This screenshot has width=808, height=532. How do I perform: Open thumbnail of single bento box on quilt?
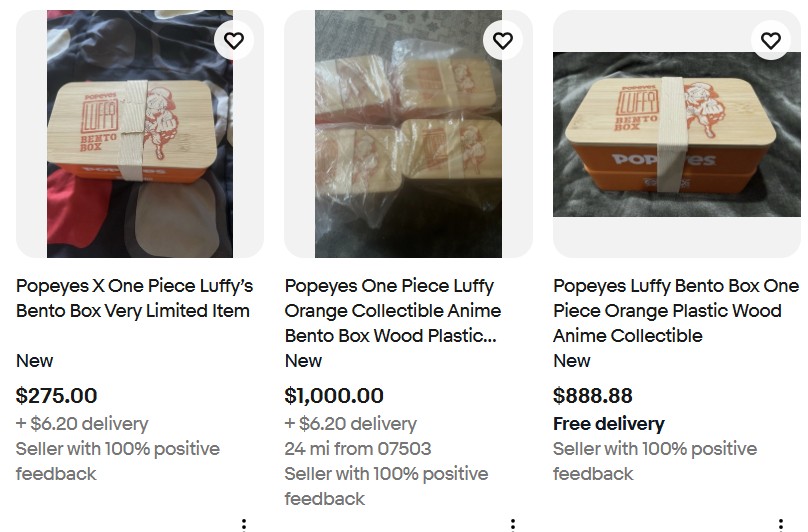click(140, 134)
